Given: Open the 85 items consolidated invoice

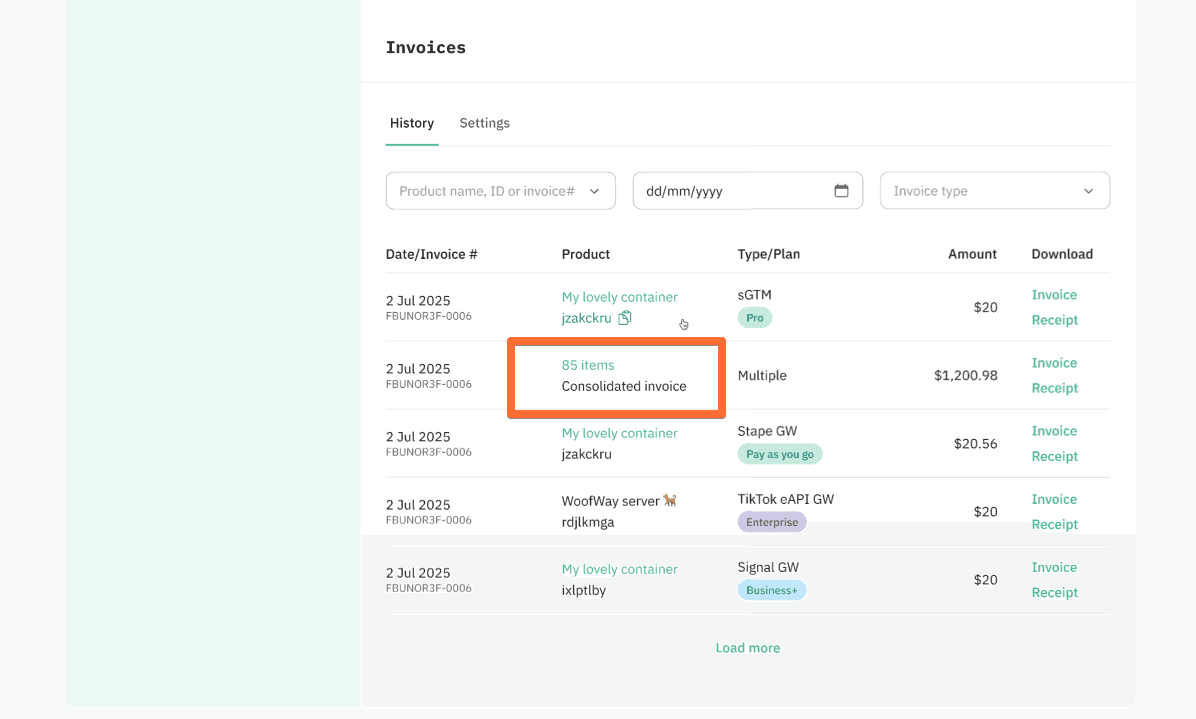Looking at the screenshot, I should coord(587,365).
